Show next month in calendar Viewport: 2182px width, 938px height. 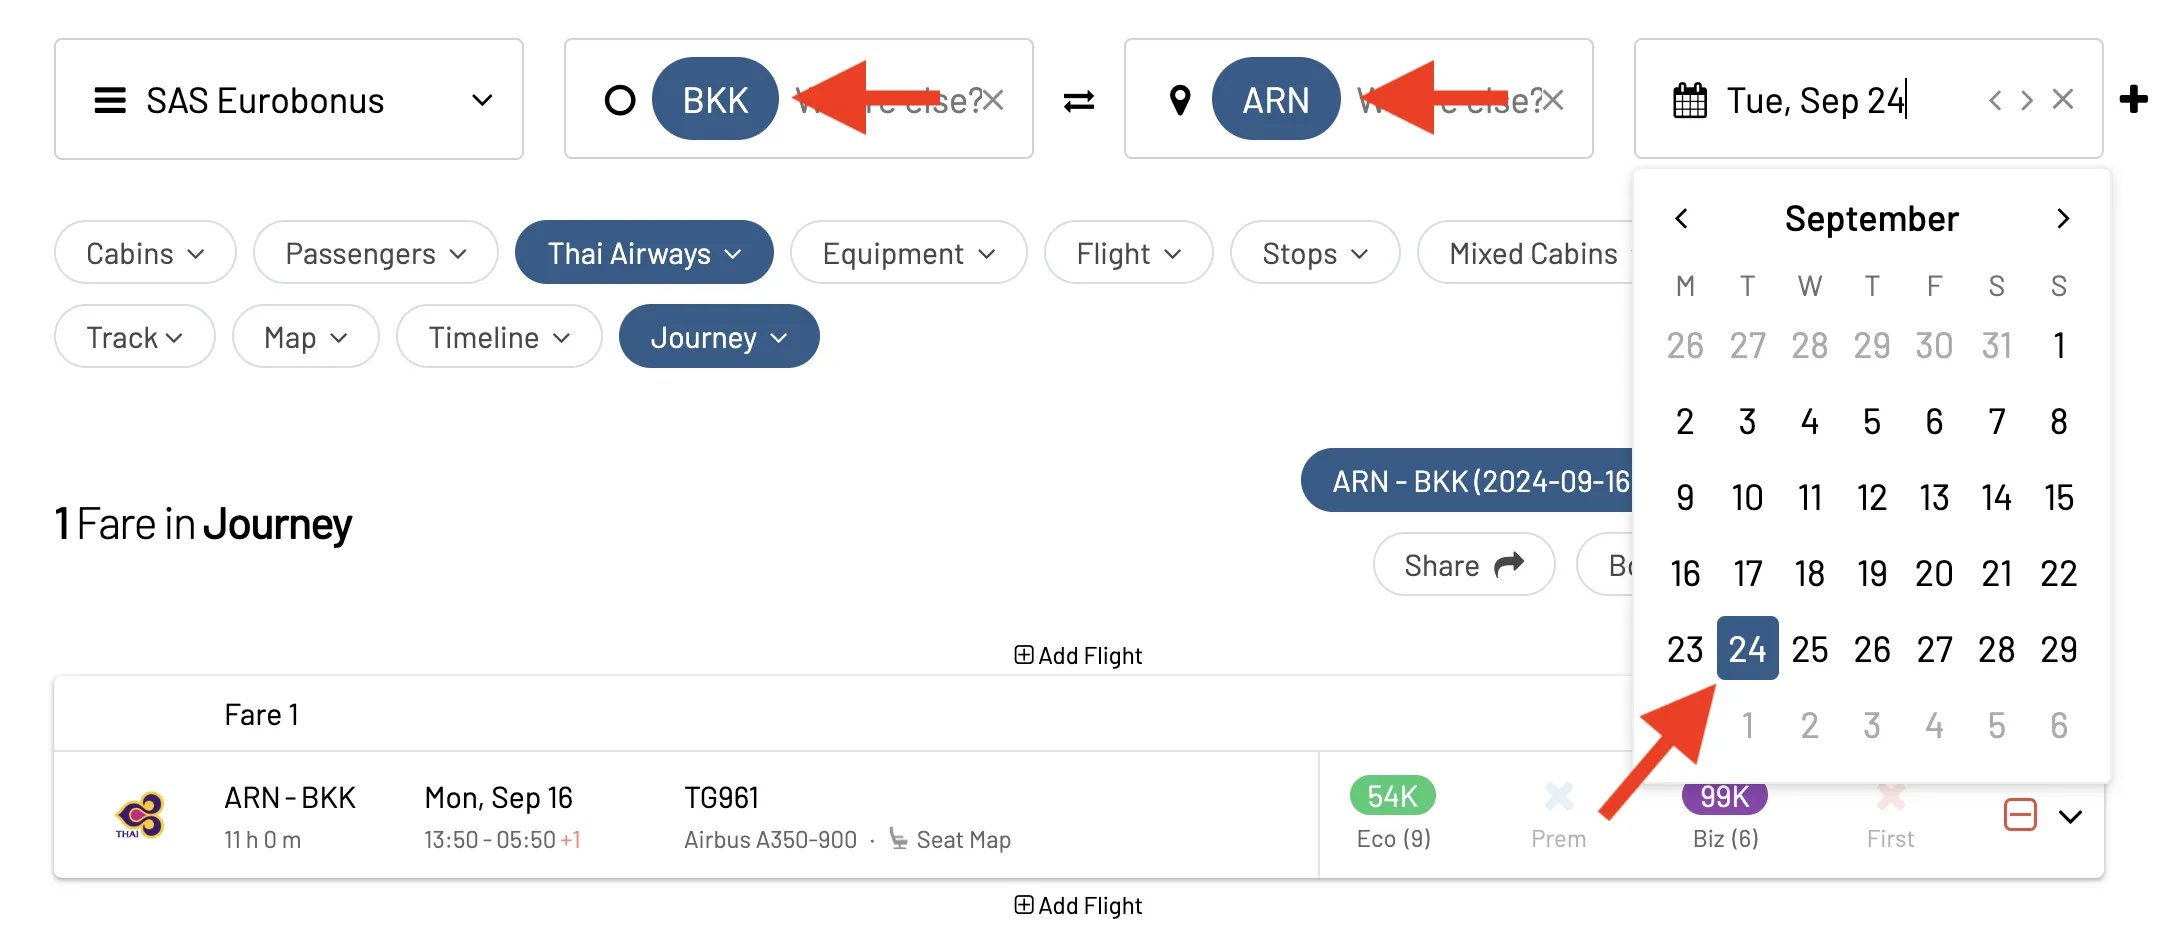(x=2062, y=219)
